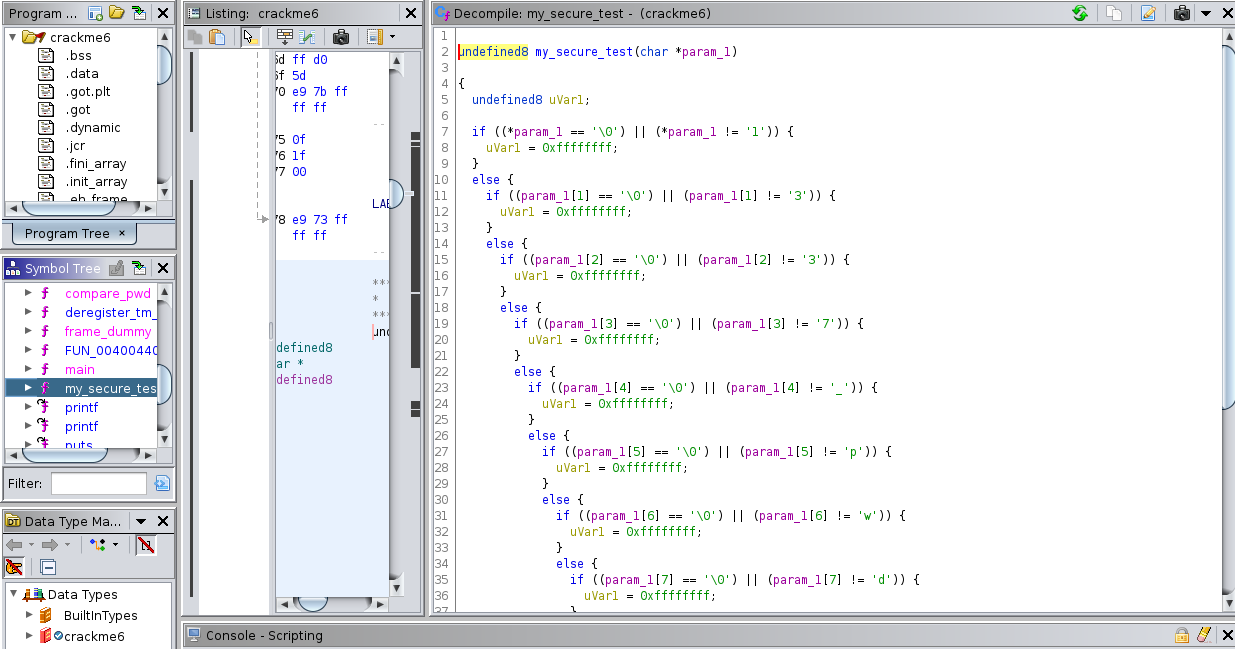Select puts in Symbol Tree

79,445
